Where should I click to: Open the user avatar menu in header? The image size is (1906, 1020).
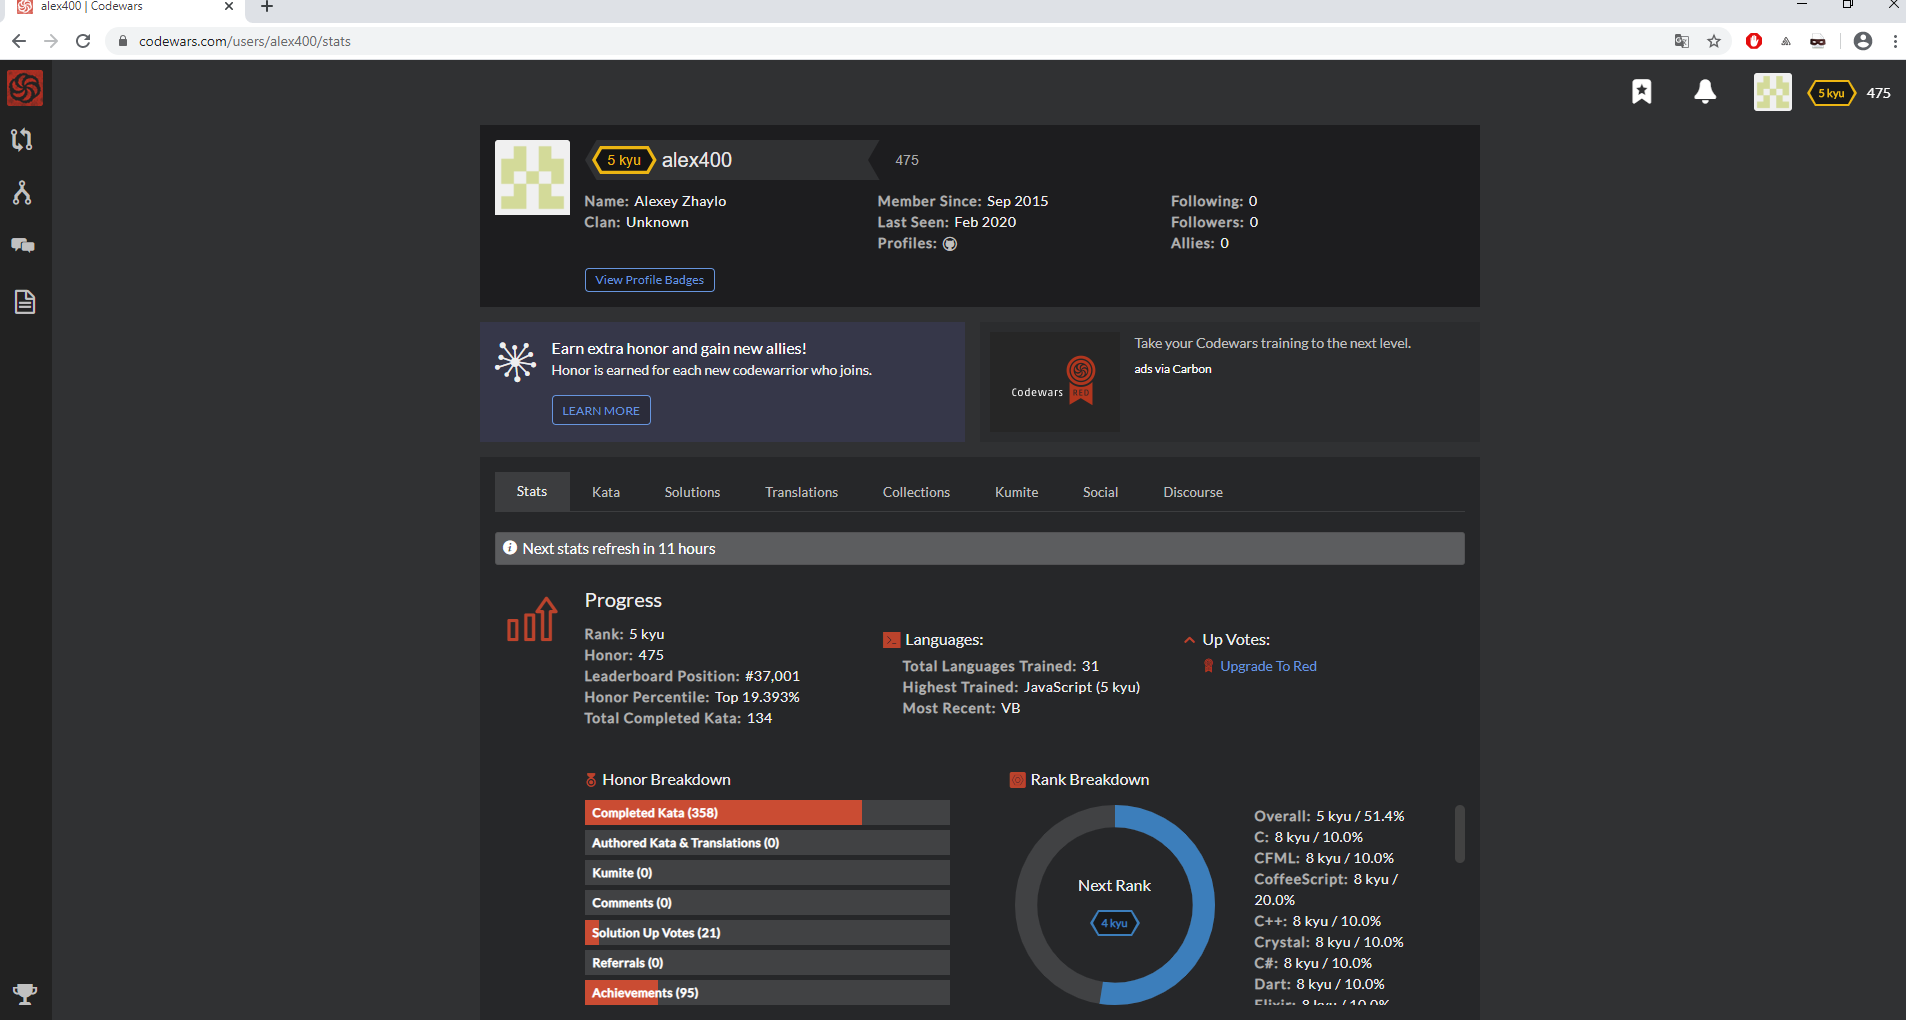[x=1772, y=92]
